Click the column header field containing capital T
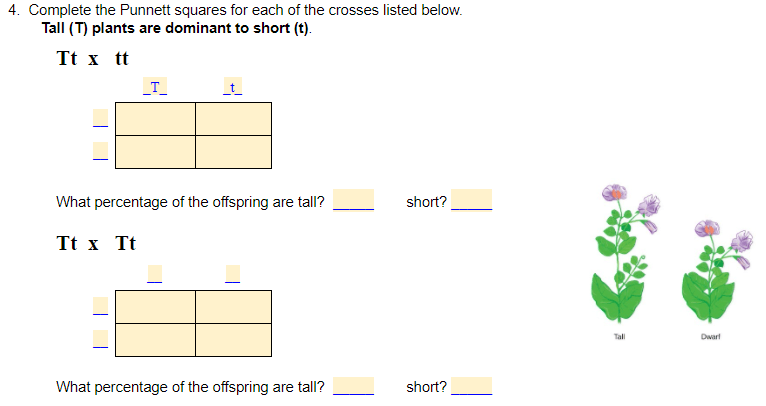The height and width of the screenshot is (406, 766). (x=154, y=88)
